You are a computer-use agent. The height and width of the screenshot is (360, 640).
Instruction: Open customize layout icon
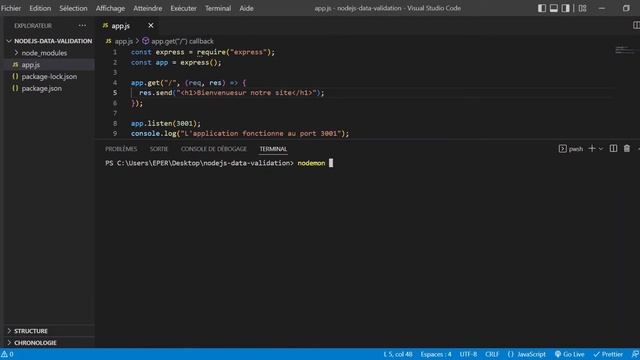click(x=582, y=8)
